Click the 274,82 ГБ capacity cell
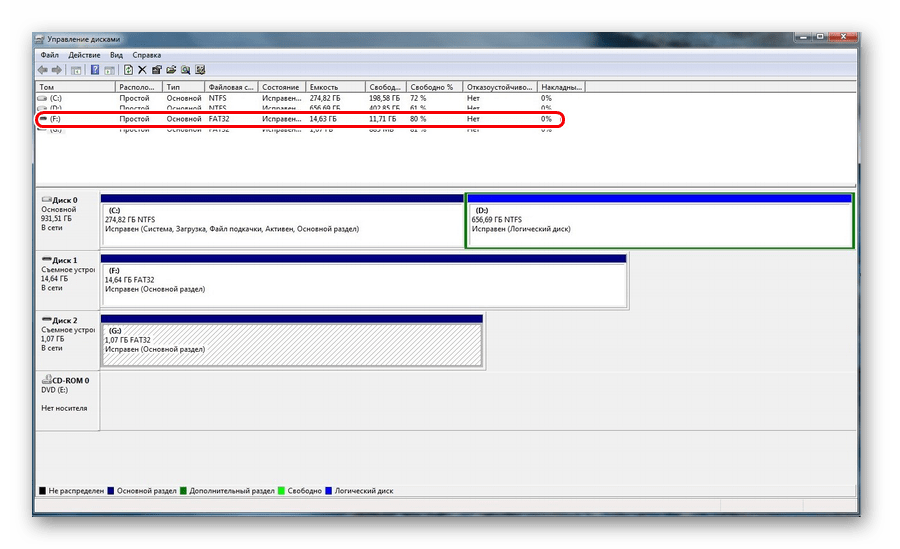Viewport: 900px width, 549px height. [x=325, y=98]
